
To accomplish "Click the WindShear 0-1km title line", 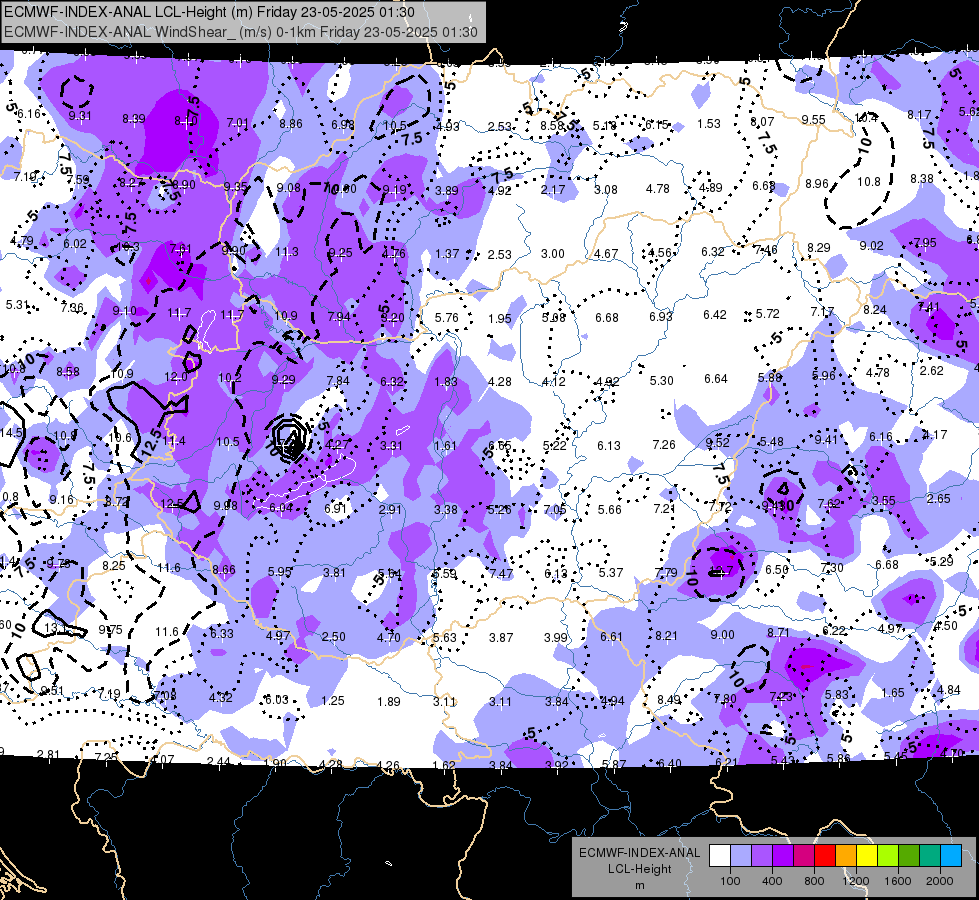I will point(240,32).
